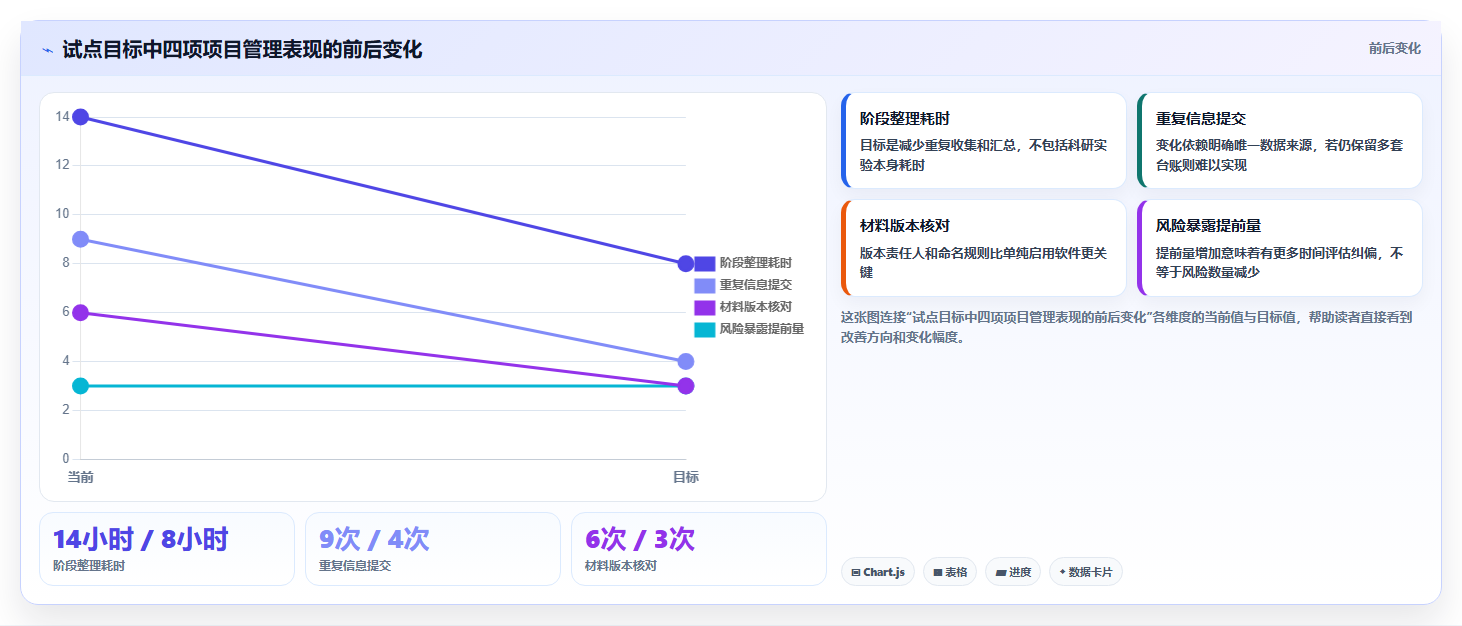Click the 目标 x-axis label
The height and width of the screenshot is (626, 1462).
(x=686, y=477)
